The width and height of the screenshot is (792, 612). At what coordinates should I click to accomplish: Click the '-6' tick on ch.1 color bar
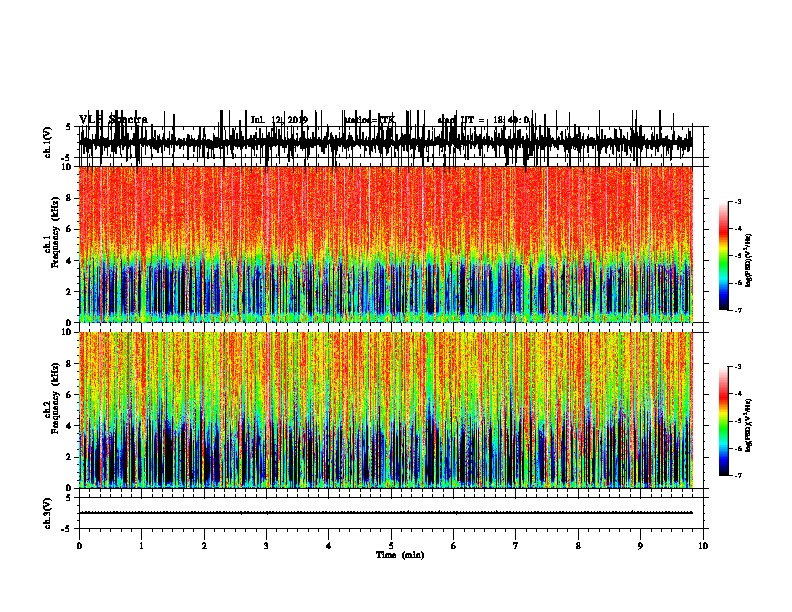737,283
